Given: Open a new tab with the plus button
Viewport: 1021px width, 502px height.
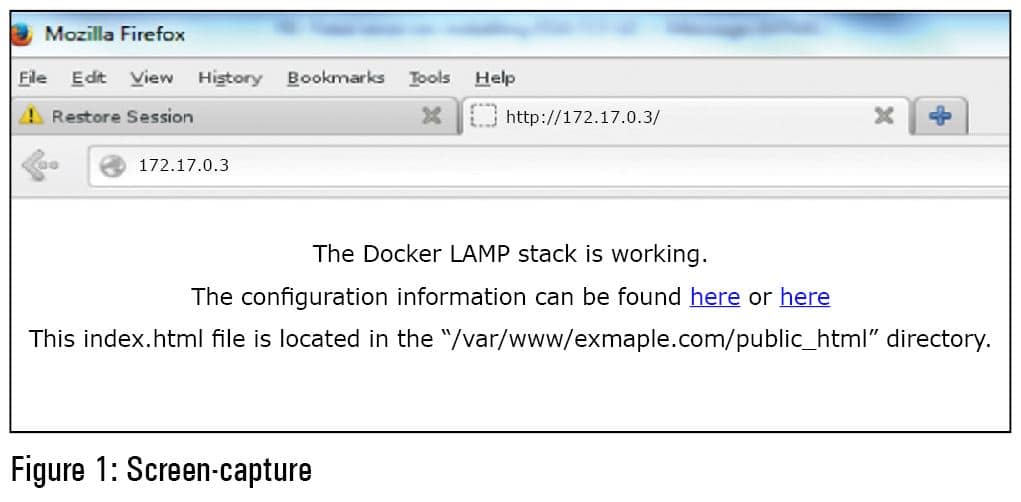Looking at the screenshot, I should coord(940,116).
